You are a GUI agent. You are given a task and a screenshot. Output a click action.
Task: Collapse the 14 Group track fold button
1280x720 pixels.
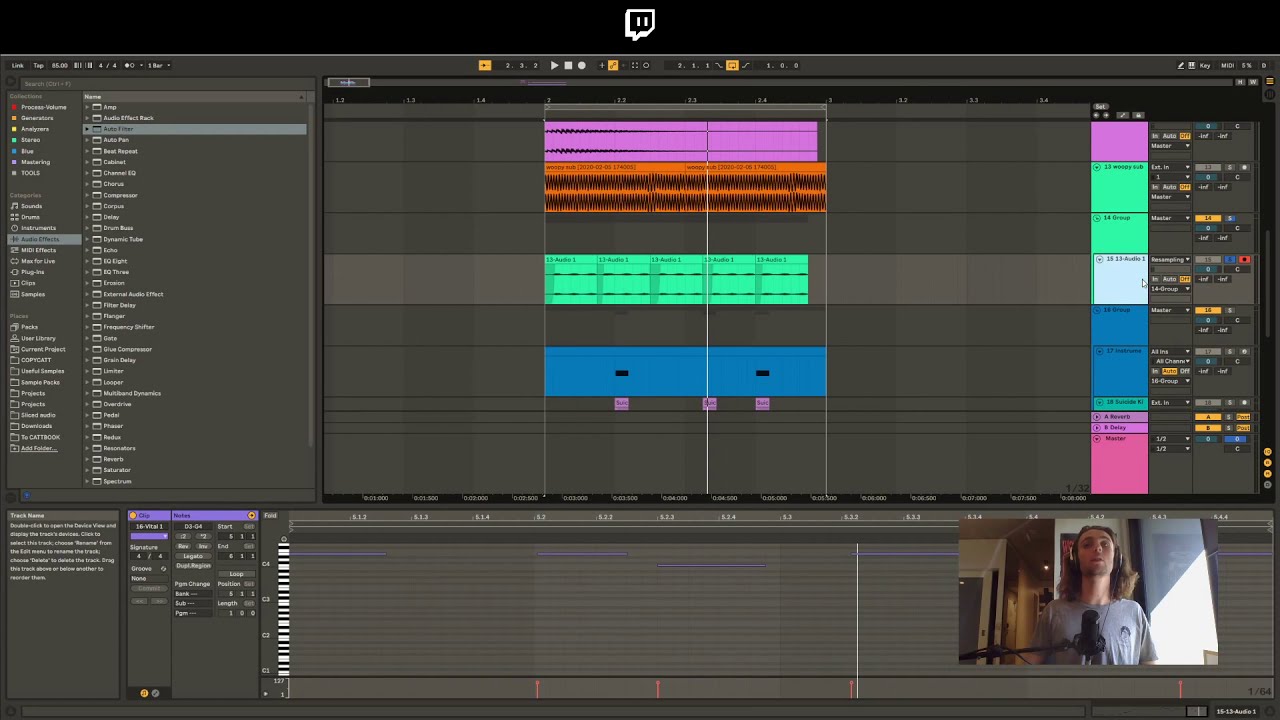(1097, 218)
